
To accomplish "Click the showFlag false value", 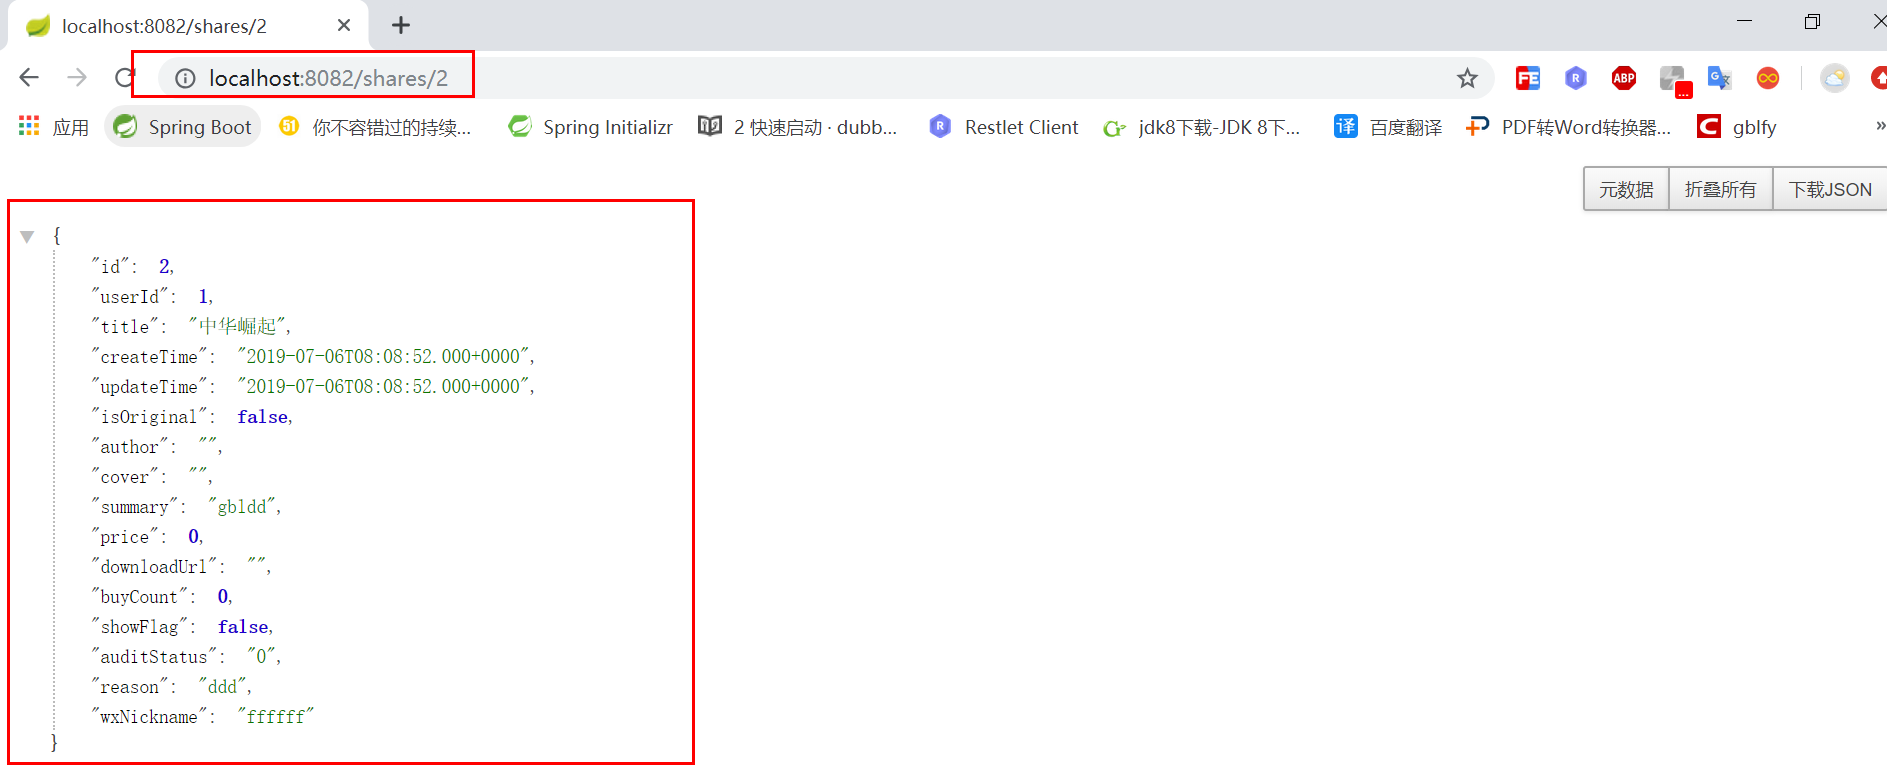I will pos(243,626).
